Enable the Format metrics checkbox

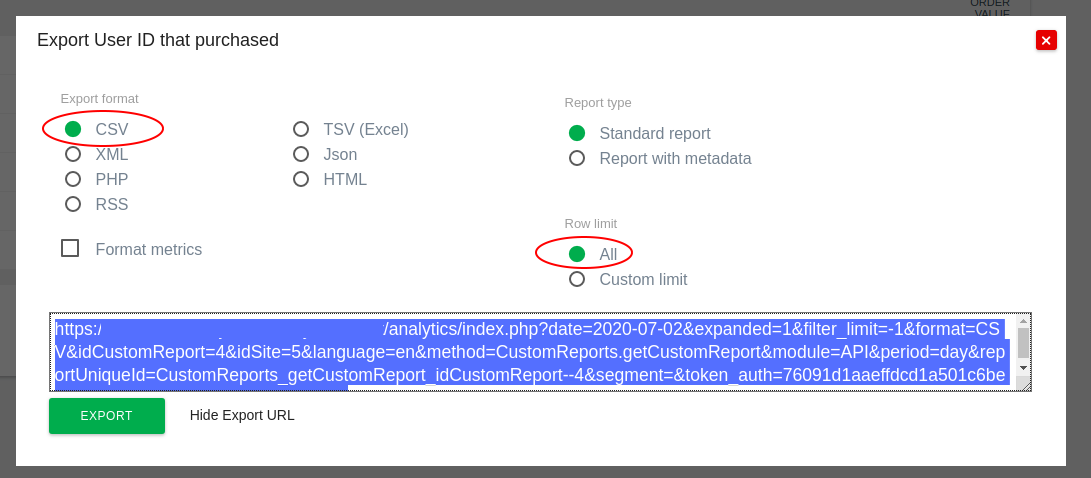[x=70, y=248]
